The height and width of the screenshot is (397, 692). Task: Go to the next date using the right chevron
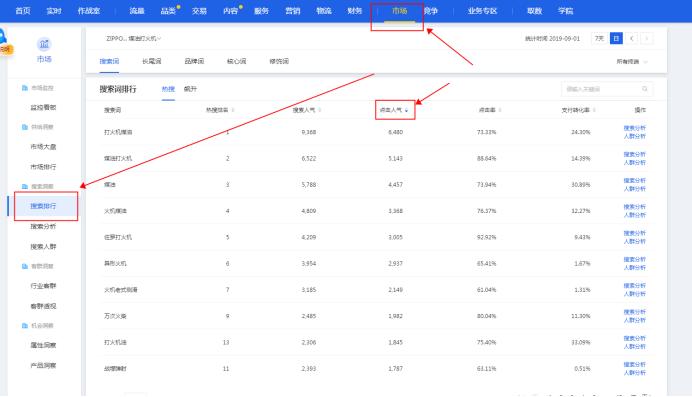tap(647, 39)
